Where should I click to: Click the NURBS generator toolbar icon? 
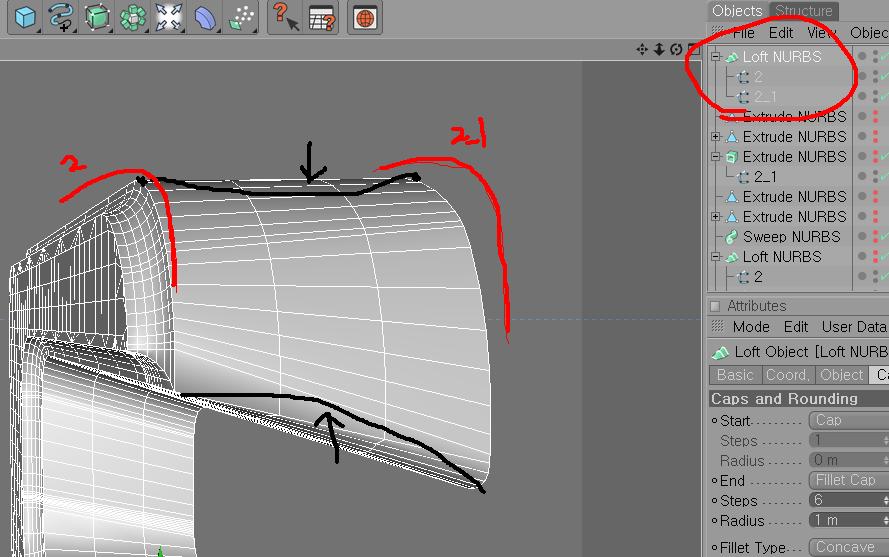97,18
